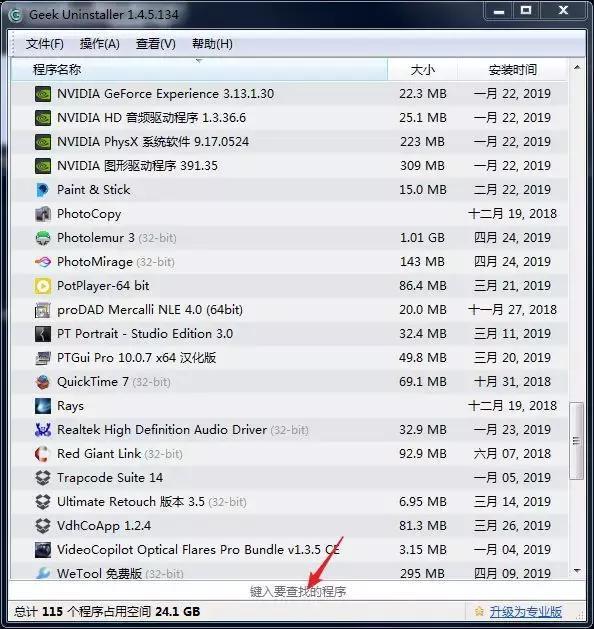Select proDAD Mercalli NLE 4.0 entry
Viewport: 594px width, 629px height.
coord(289,310)
